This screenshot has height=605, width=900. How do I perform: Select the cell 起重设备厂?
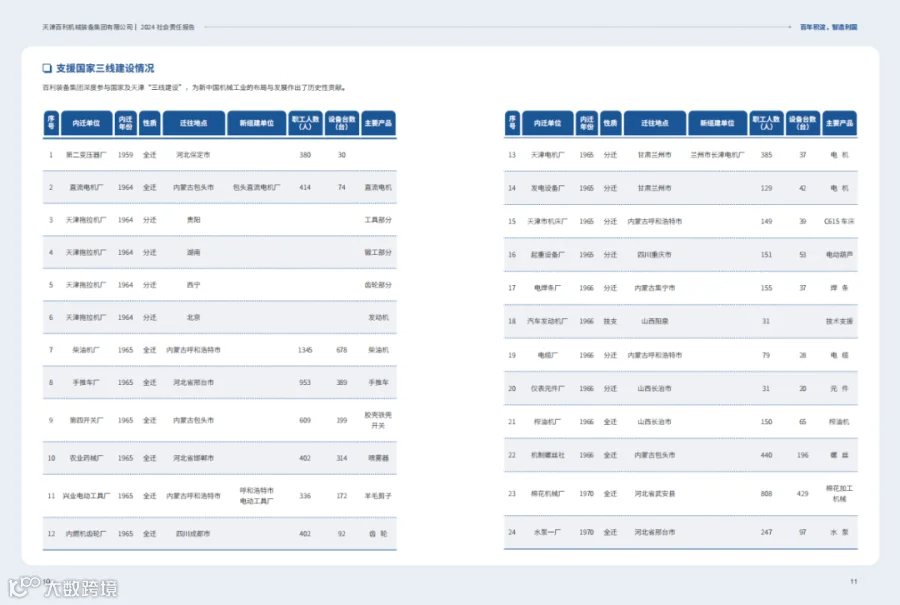(548, 255)
